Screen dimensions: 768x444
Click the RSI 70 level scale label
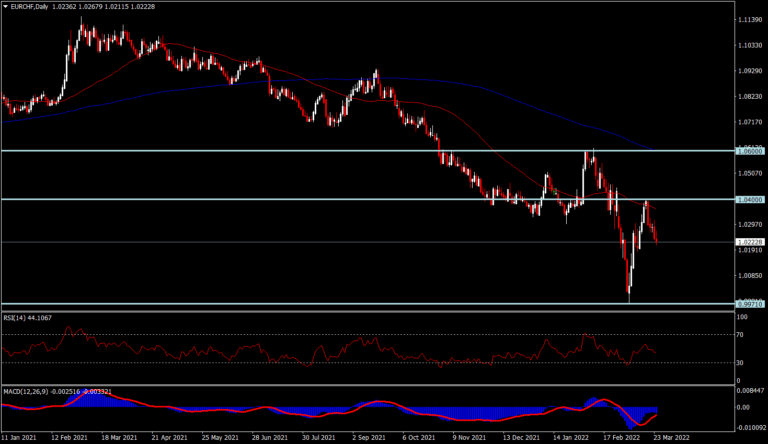tap(740, 335)
